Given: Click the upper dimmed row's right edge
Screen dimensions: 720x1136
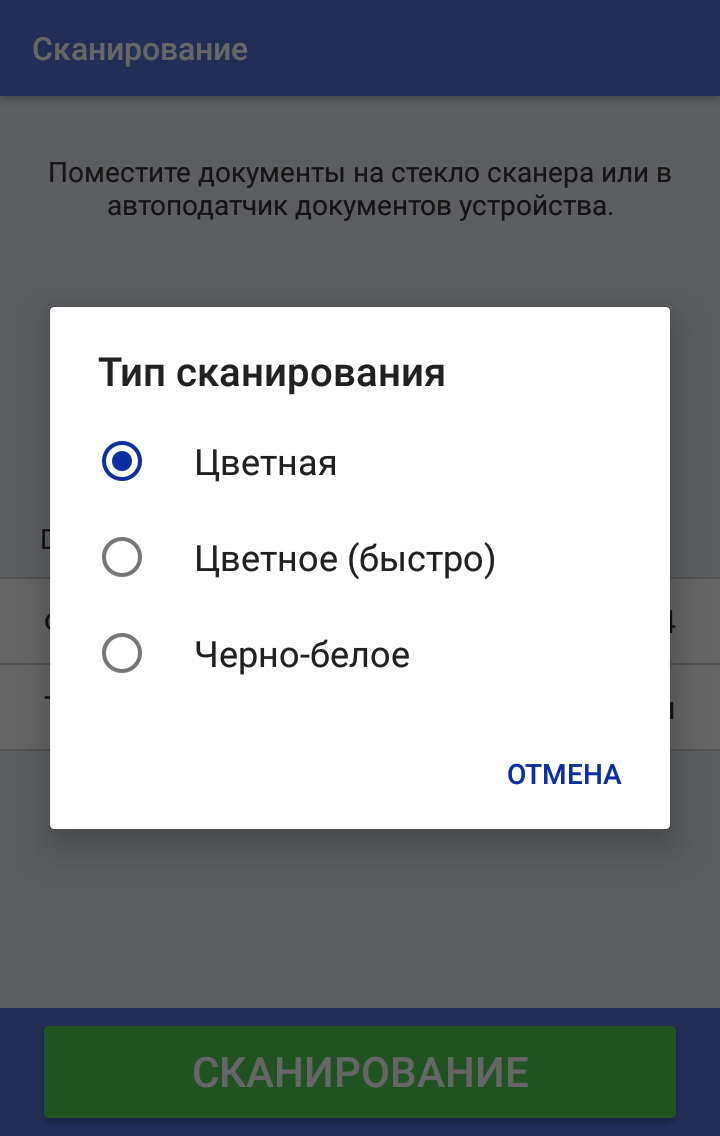Looking at the screenshot, I should coord(694,622).
